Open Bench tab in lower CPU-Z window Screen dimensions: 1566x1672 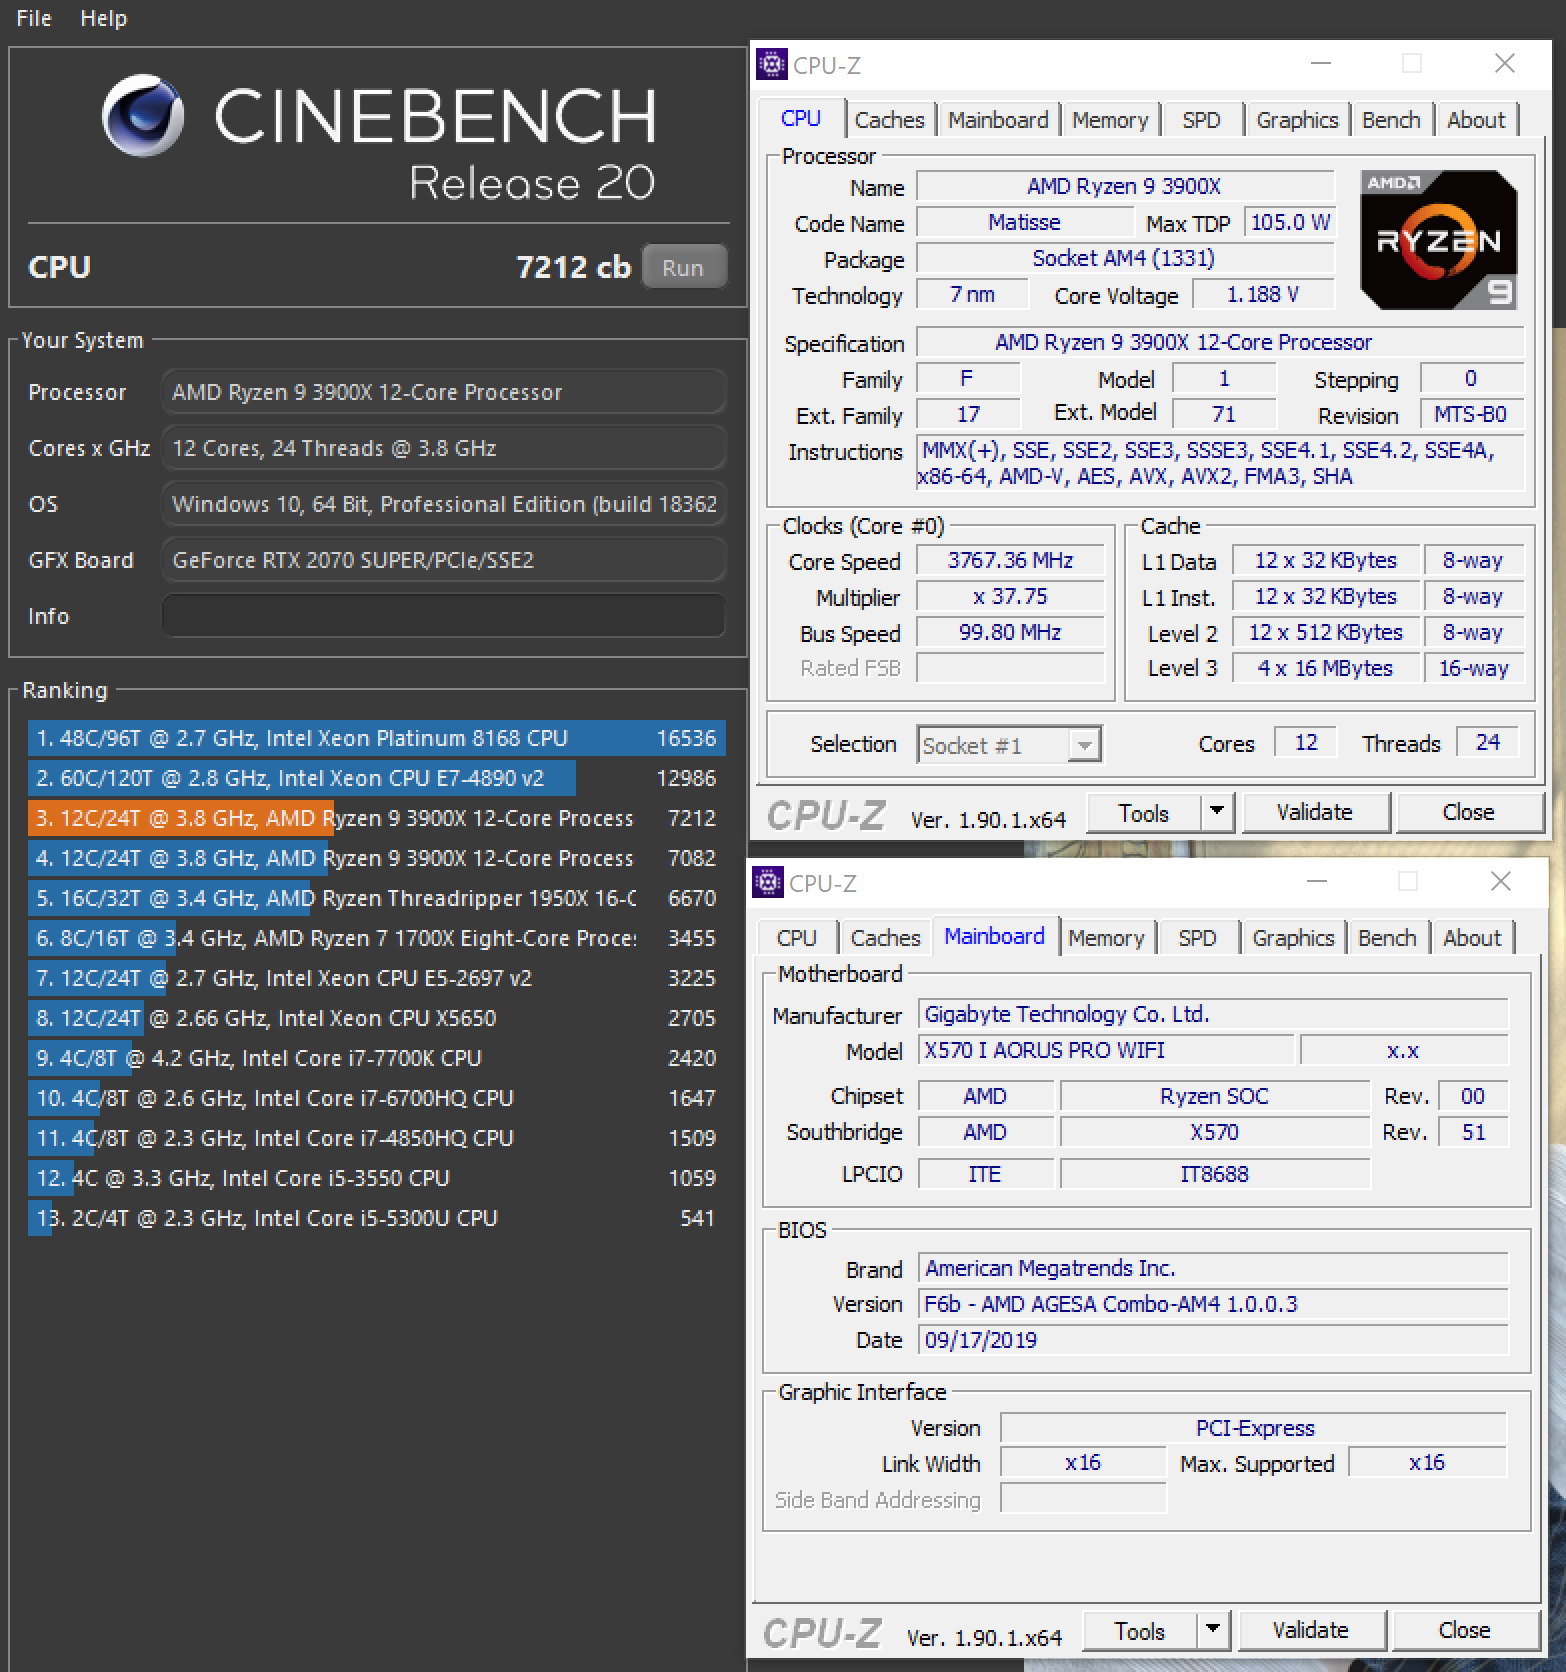pyautogui.click(x=1387, y=938)
